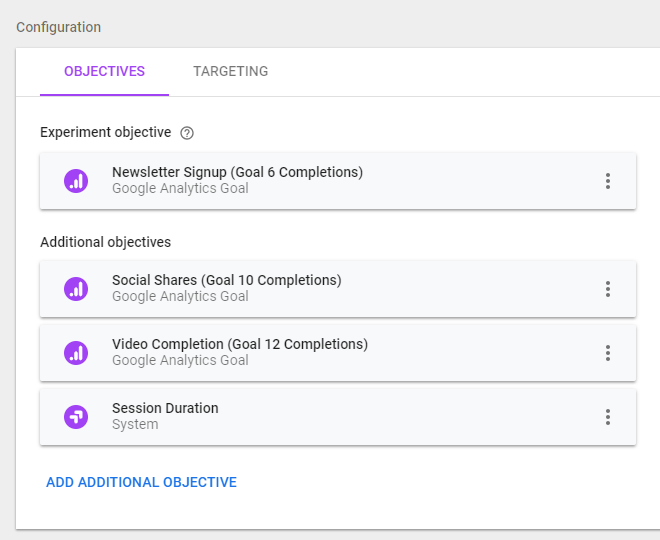Open more options for Newsletter Signup
The image size is (660, 540).
click(607, 181)
